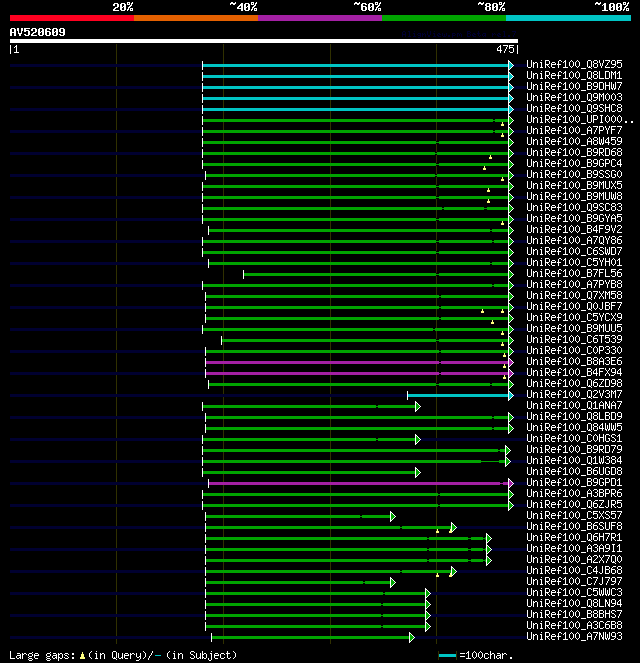Select UniRef100_C7J797 label
Viewport: 640px width, 663px height.
pyautogui.click(x=574, y=581)
